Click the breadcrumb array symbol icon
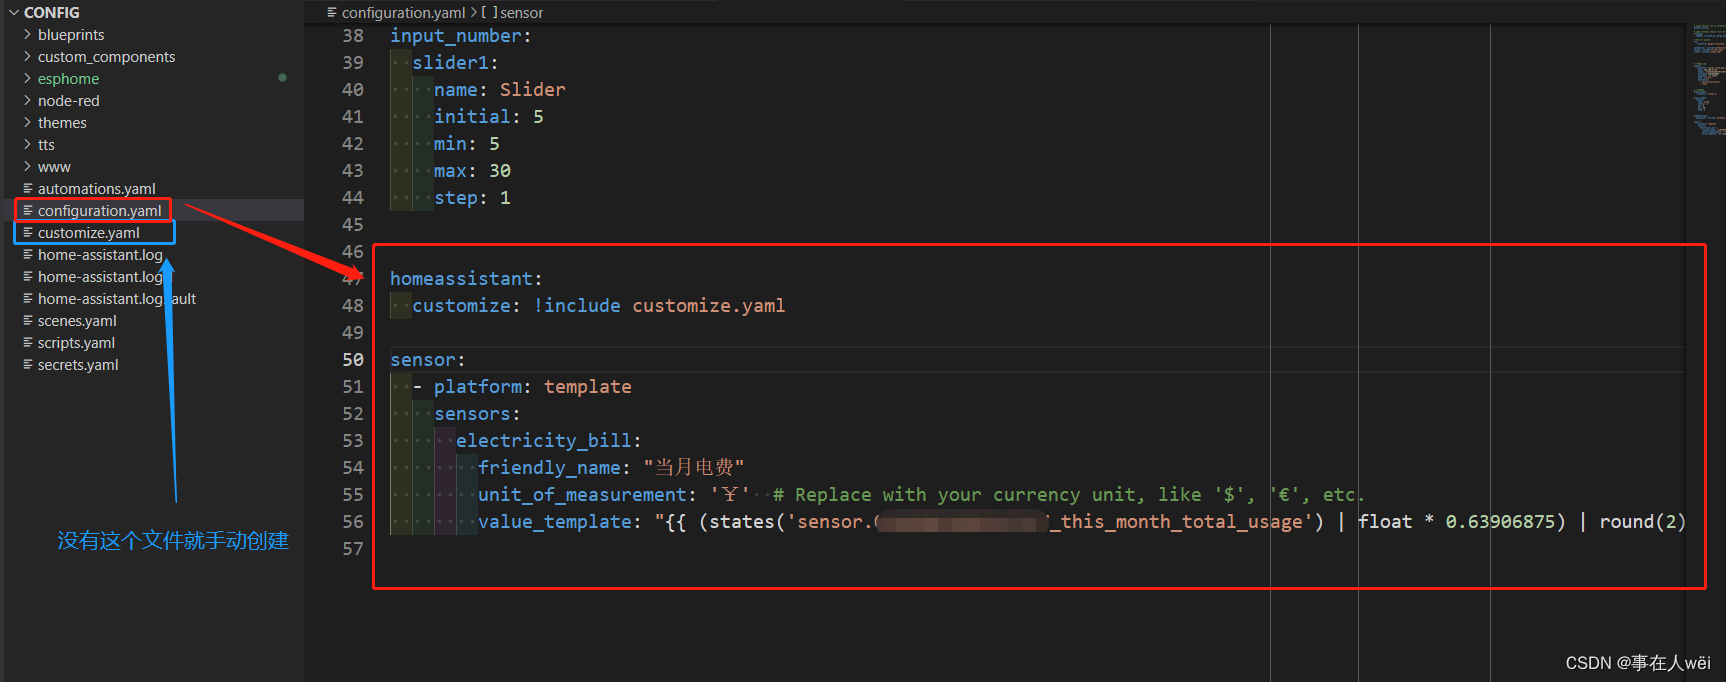This screenshot has width=1726, height=682. (x=489, y=13)
